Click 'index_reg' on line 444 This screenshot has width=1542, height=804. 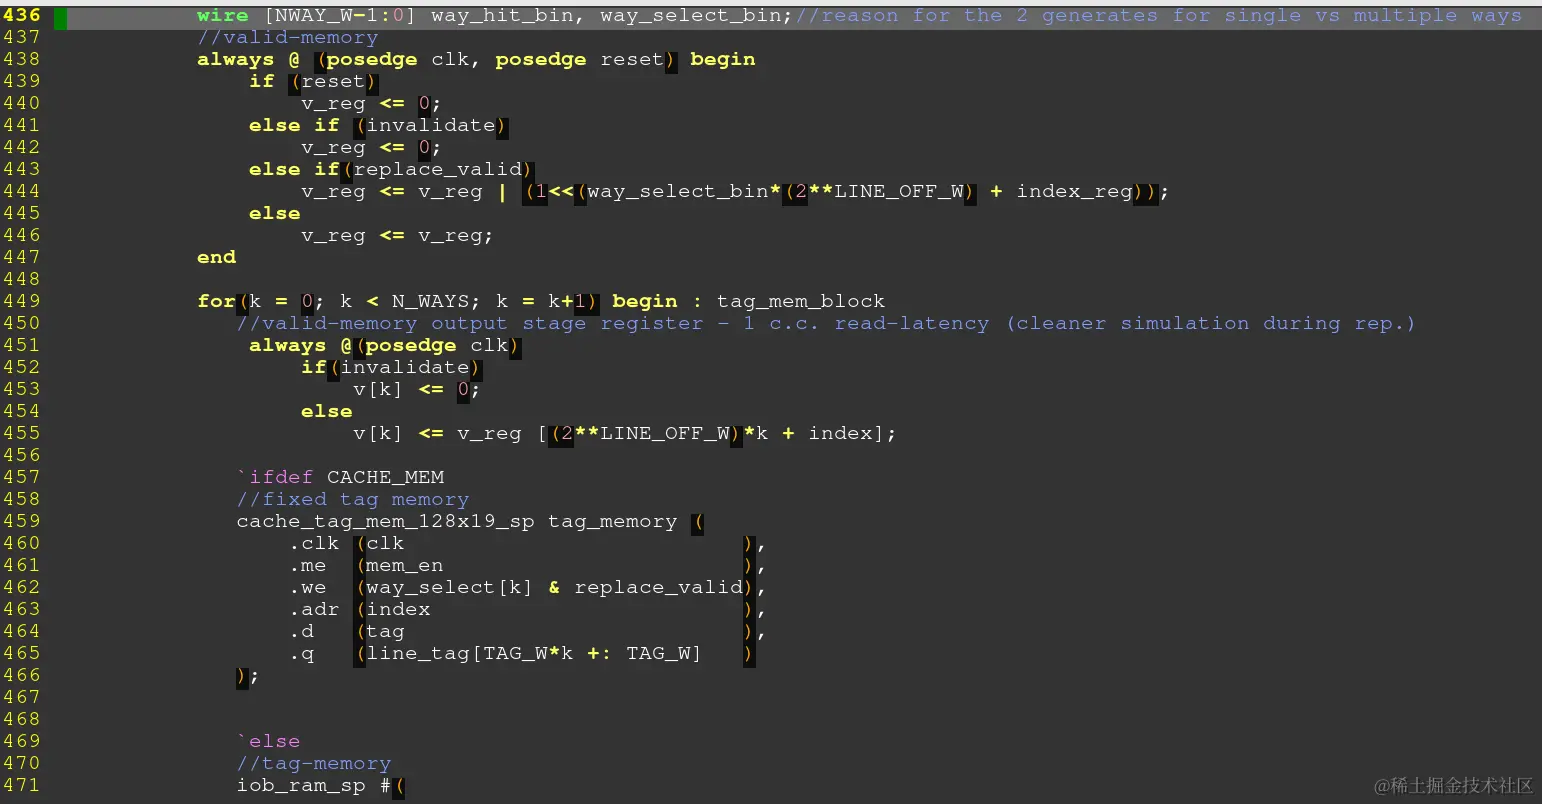tap(1075, 192)
